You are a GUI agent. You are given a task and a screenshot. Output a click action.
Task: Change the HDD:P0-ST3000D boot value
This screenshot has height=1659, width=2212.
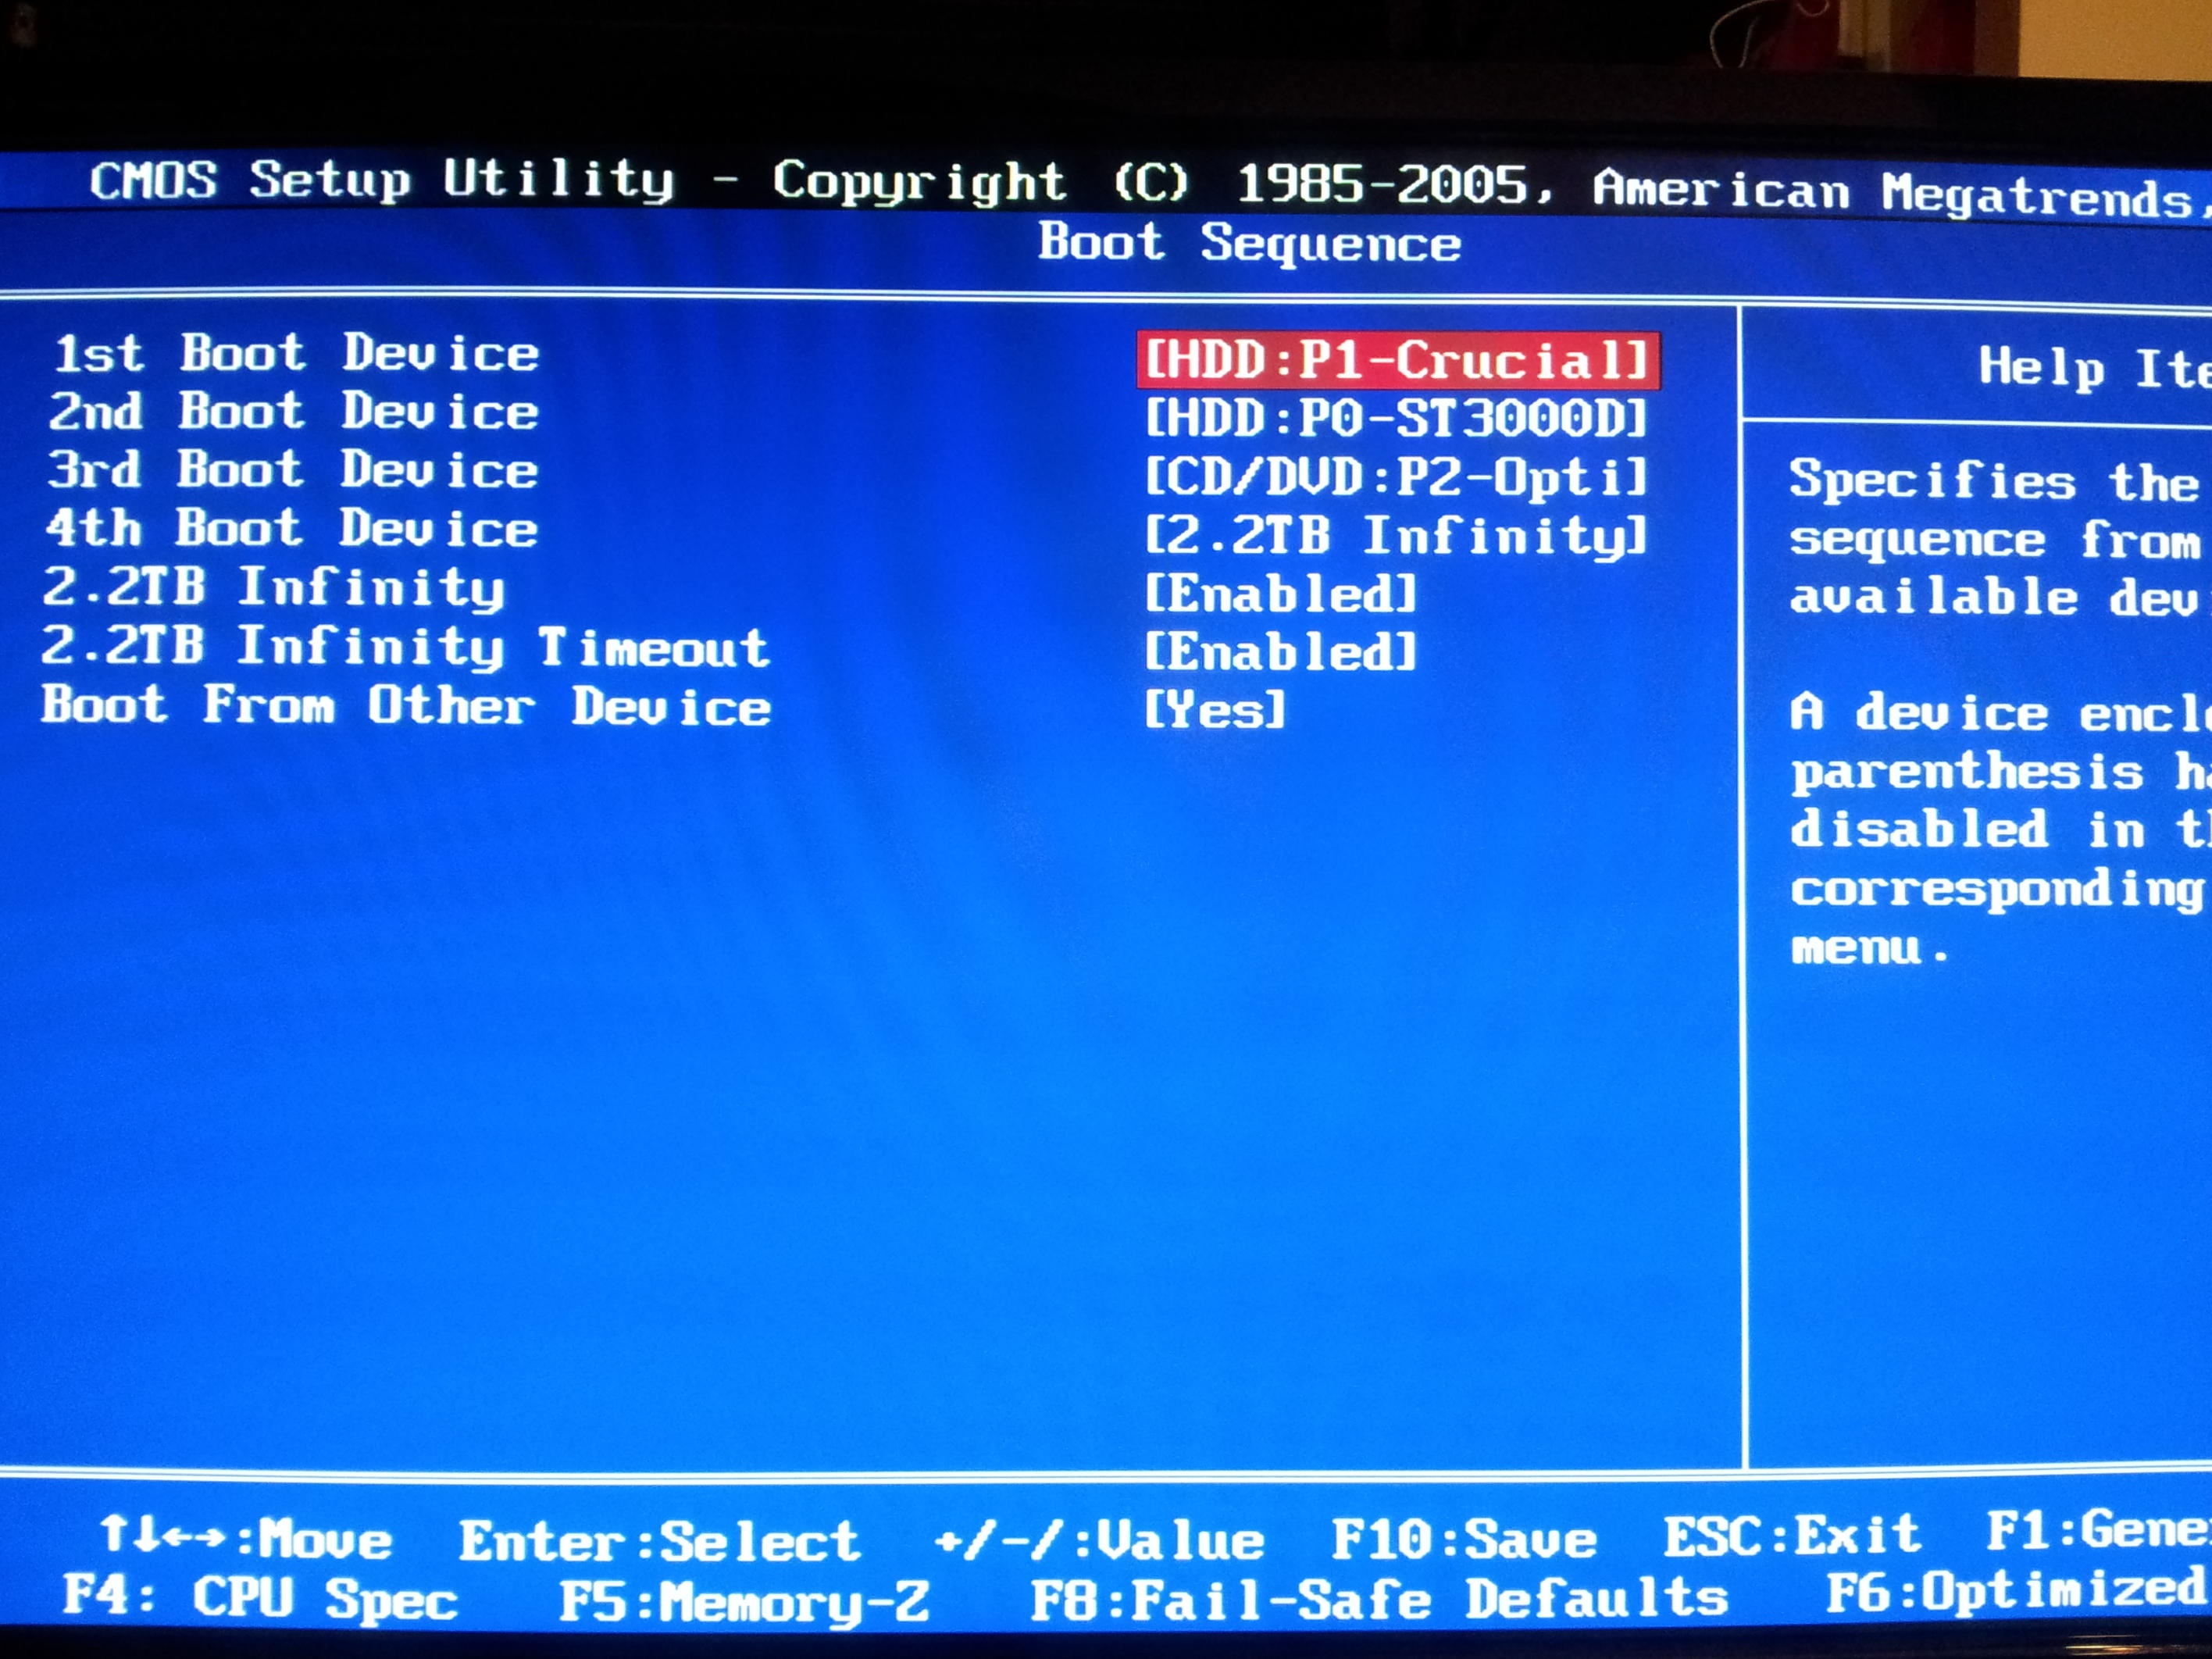[1395, 419]
